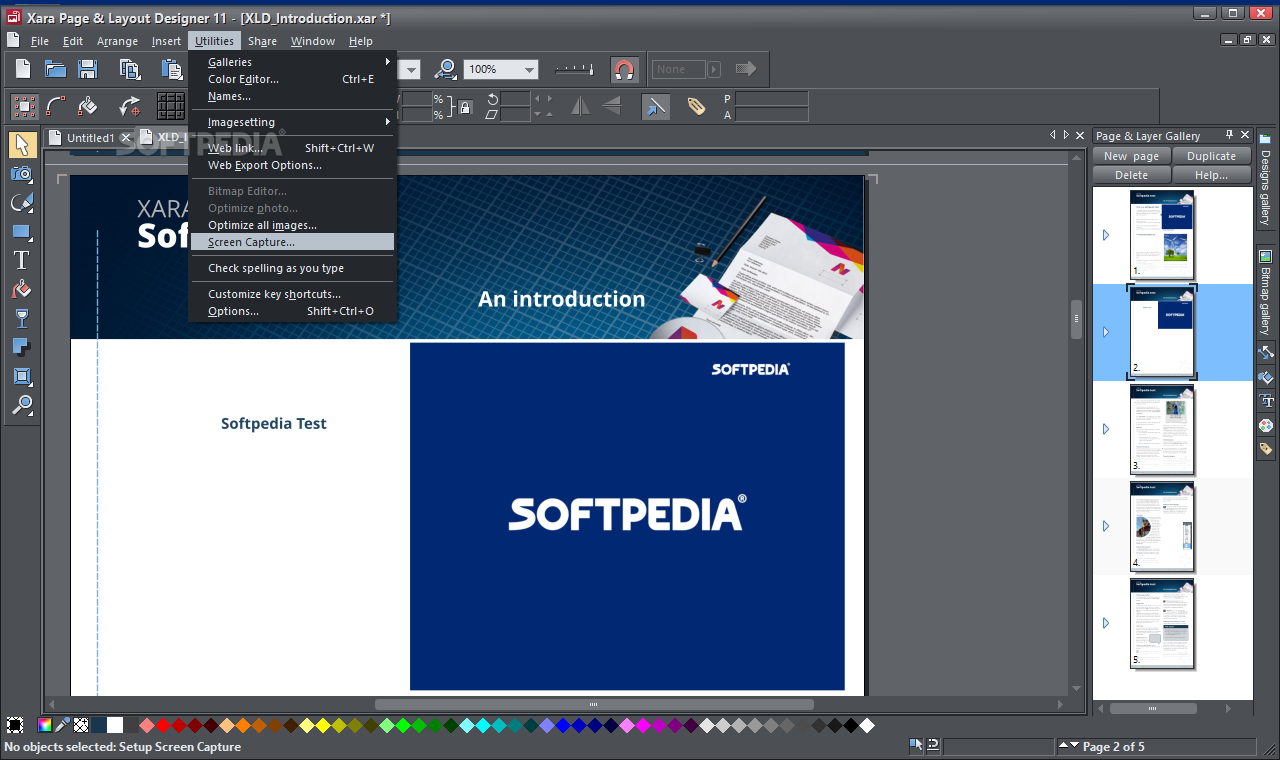Open the fonts gallery side icon
This screenshot has width=1280, height=760.
(1266, 401)
